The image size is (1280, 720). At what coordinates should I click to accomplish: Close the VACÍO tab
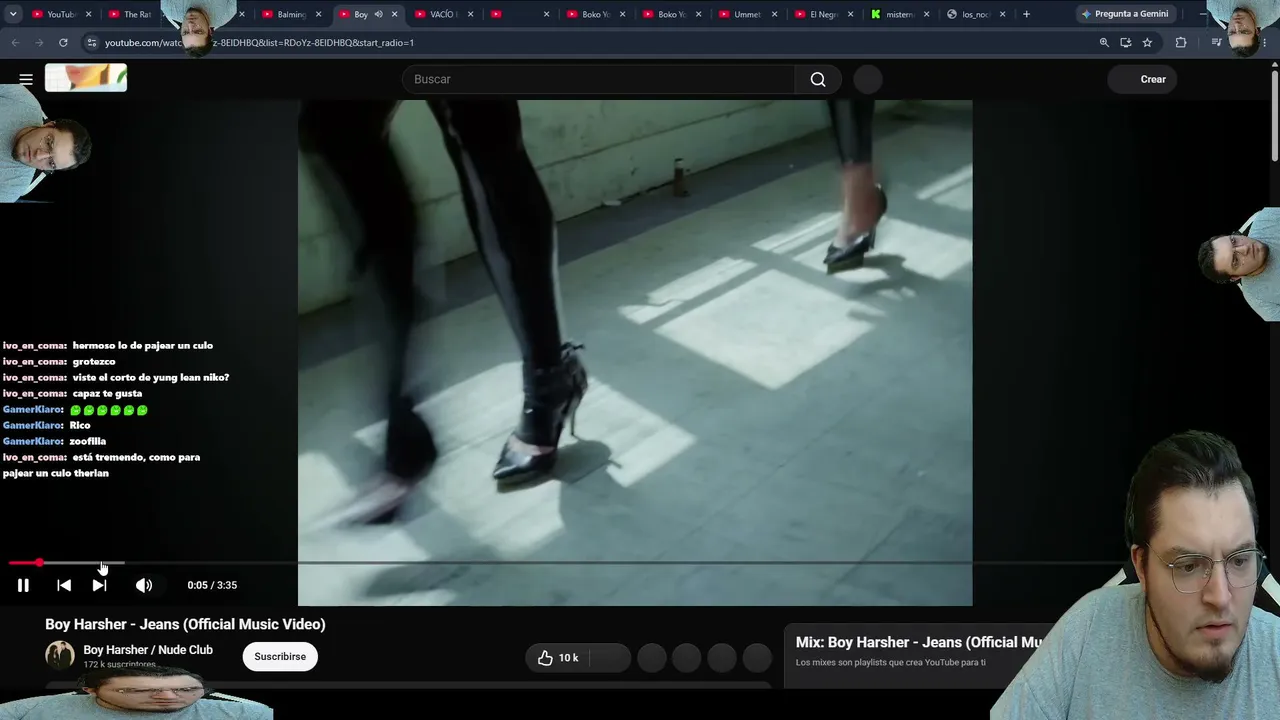(470, 14)
